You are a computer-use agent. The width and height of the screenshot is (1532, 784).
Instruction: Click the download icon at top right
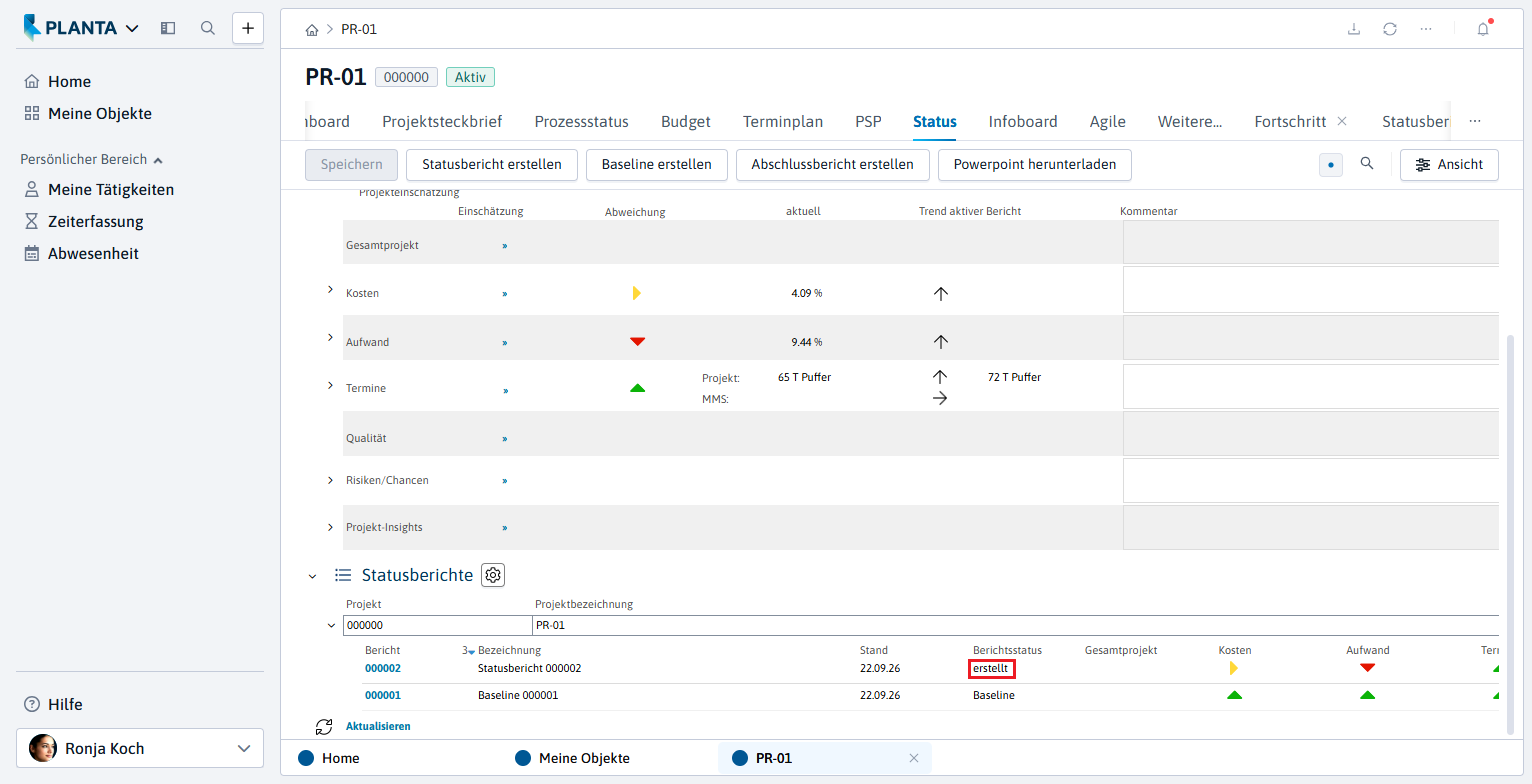coord(1354,29)
